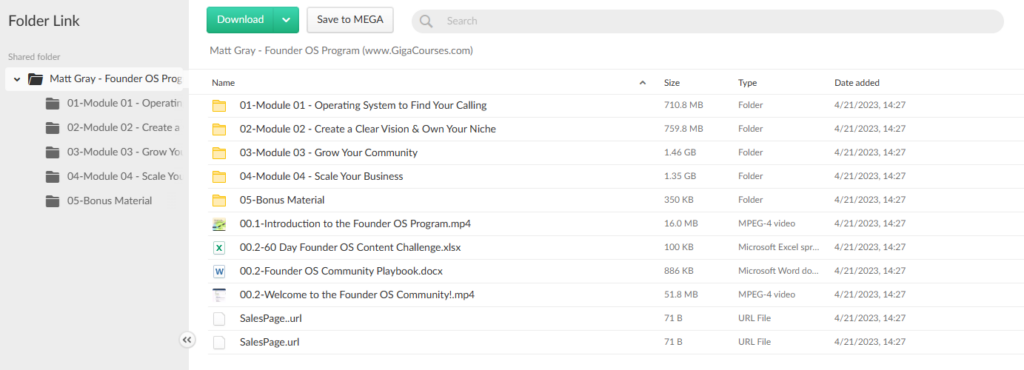Focus the Search input field
1024x370 pixels.
pos(718,21)
